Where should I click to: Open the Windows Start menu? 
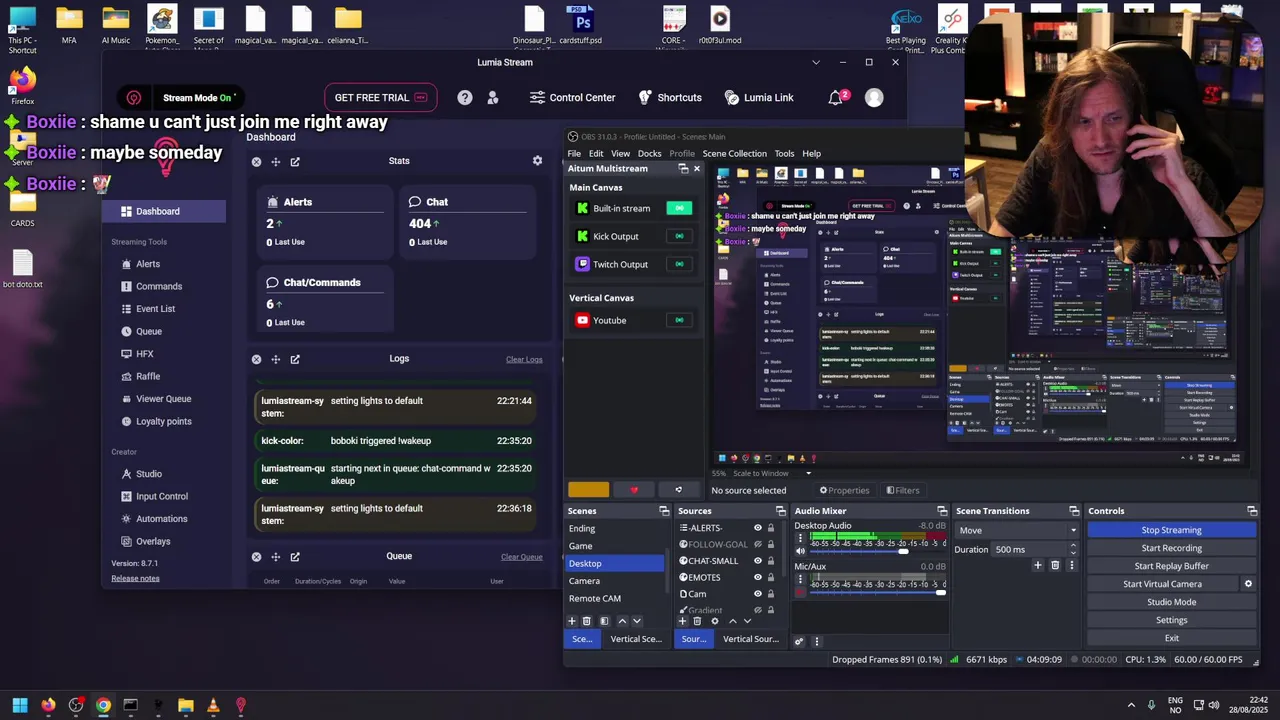[x=20, y=705]
